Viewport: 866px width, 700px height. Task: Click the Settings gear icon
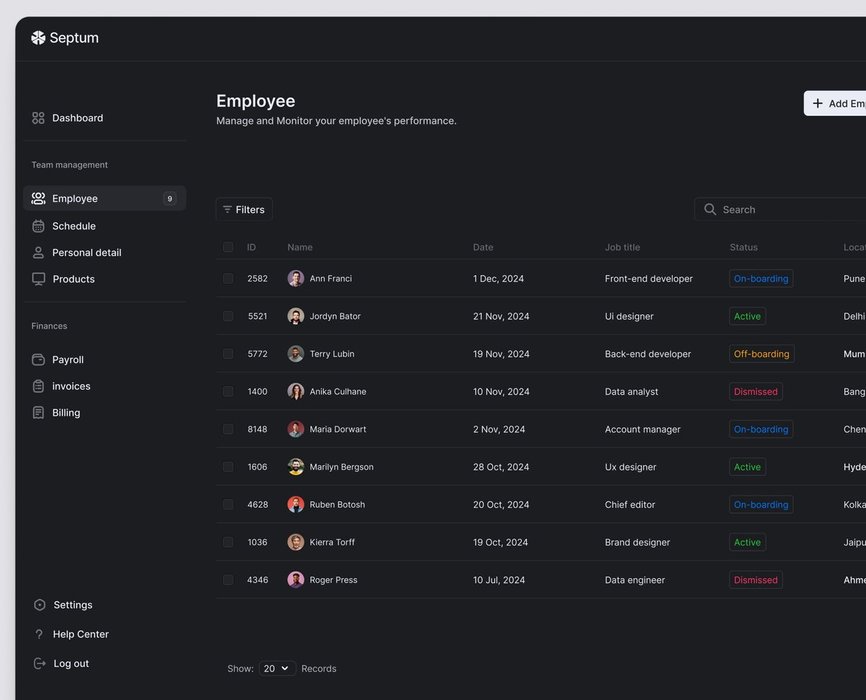(x=39, y=605)
